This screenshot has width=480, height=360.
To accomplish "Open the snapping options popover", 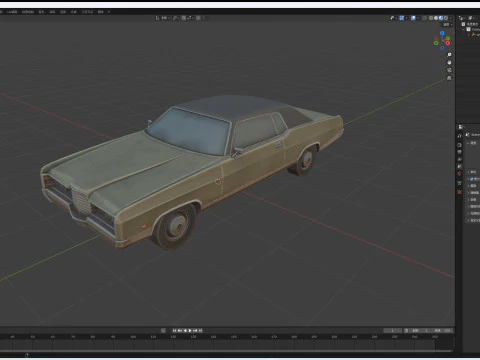I will pyautogui.click(x=190, y=18).
